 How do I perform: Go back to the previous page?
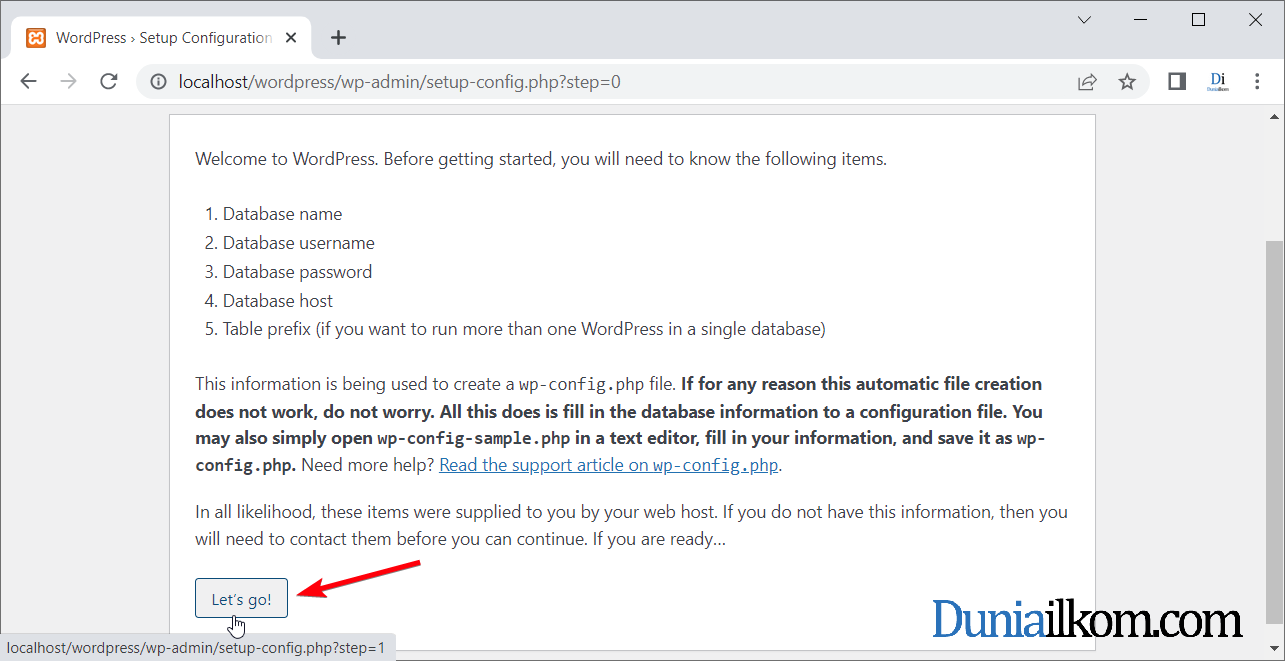(x=28, y=82)
